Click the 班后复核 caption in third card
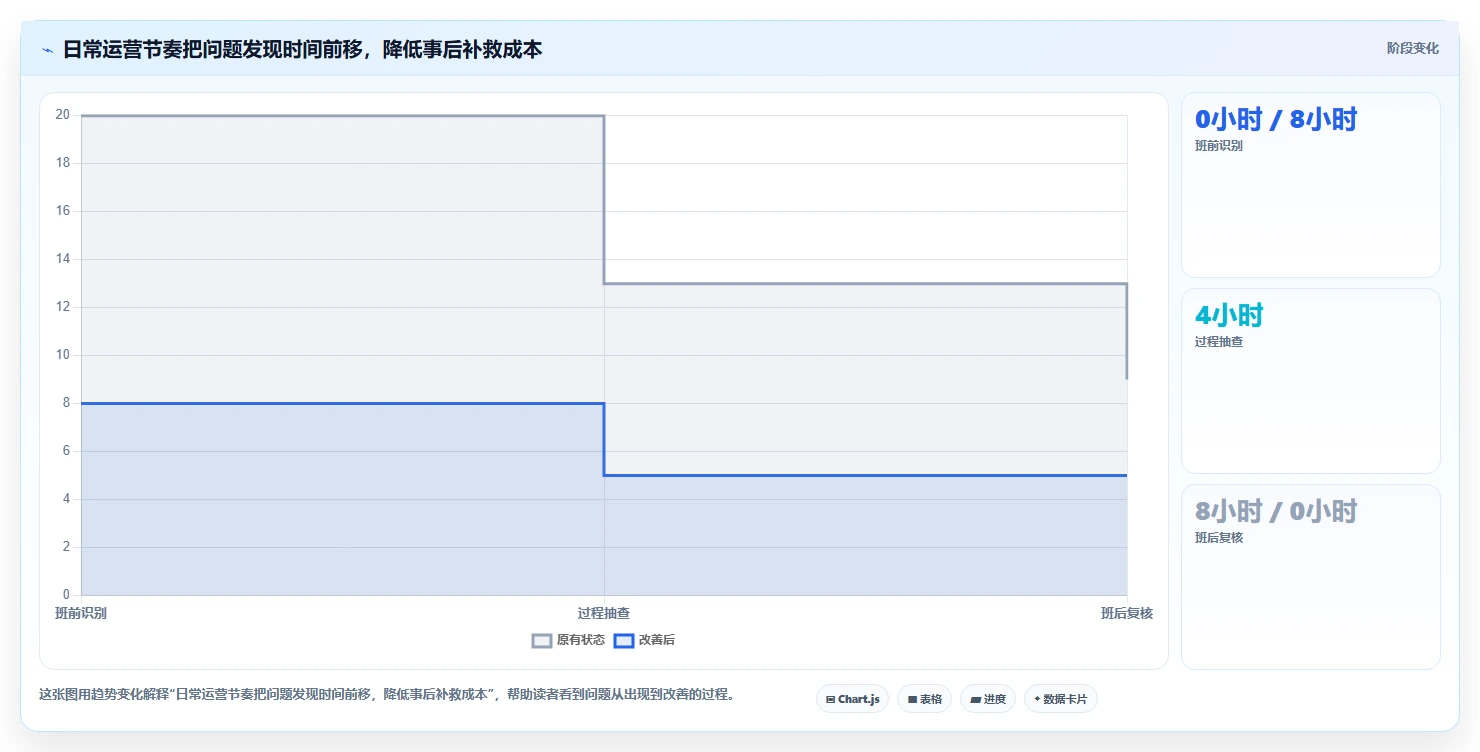 point(1219,538)
